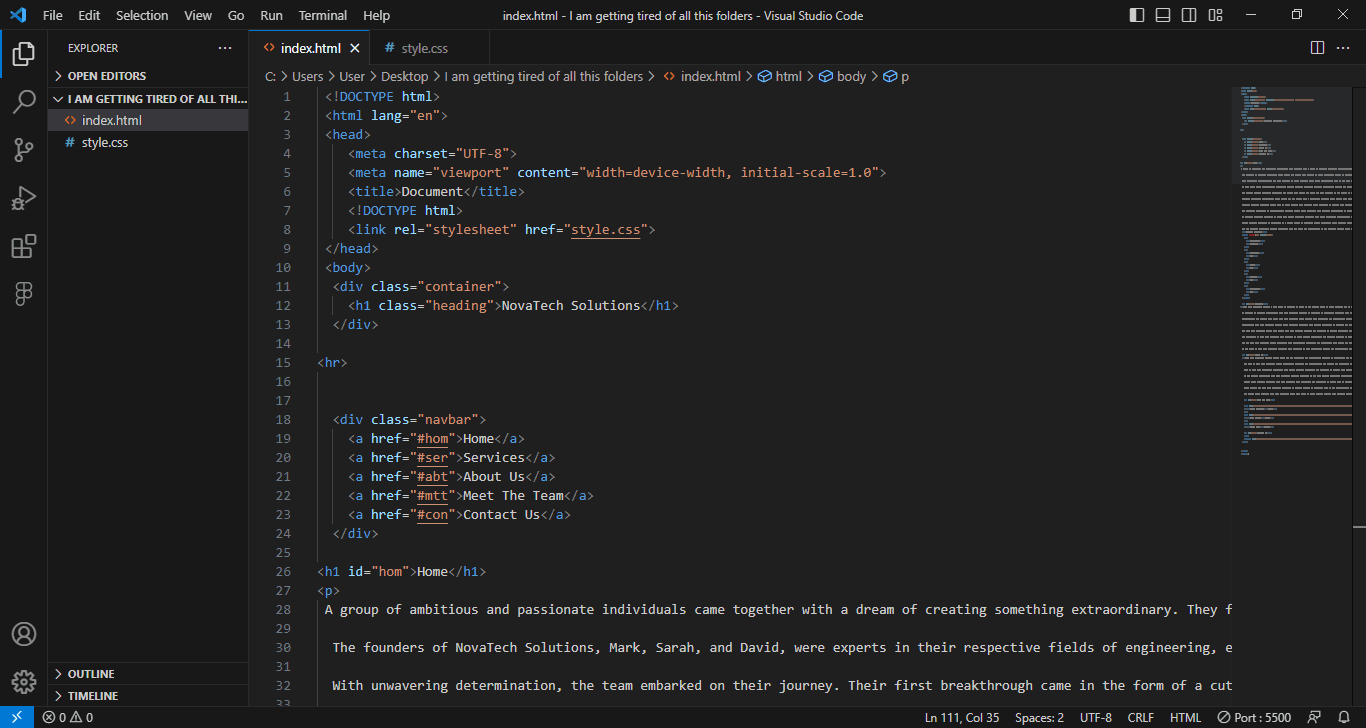Click line number 15 in the gutter
Screen dimensions: 1366x728
283,362
